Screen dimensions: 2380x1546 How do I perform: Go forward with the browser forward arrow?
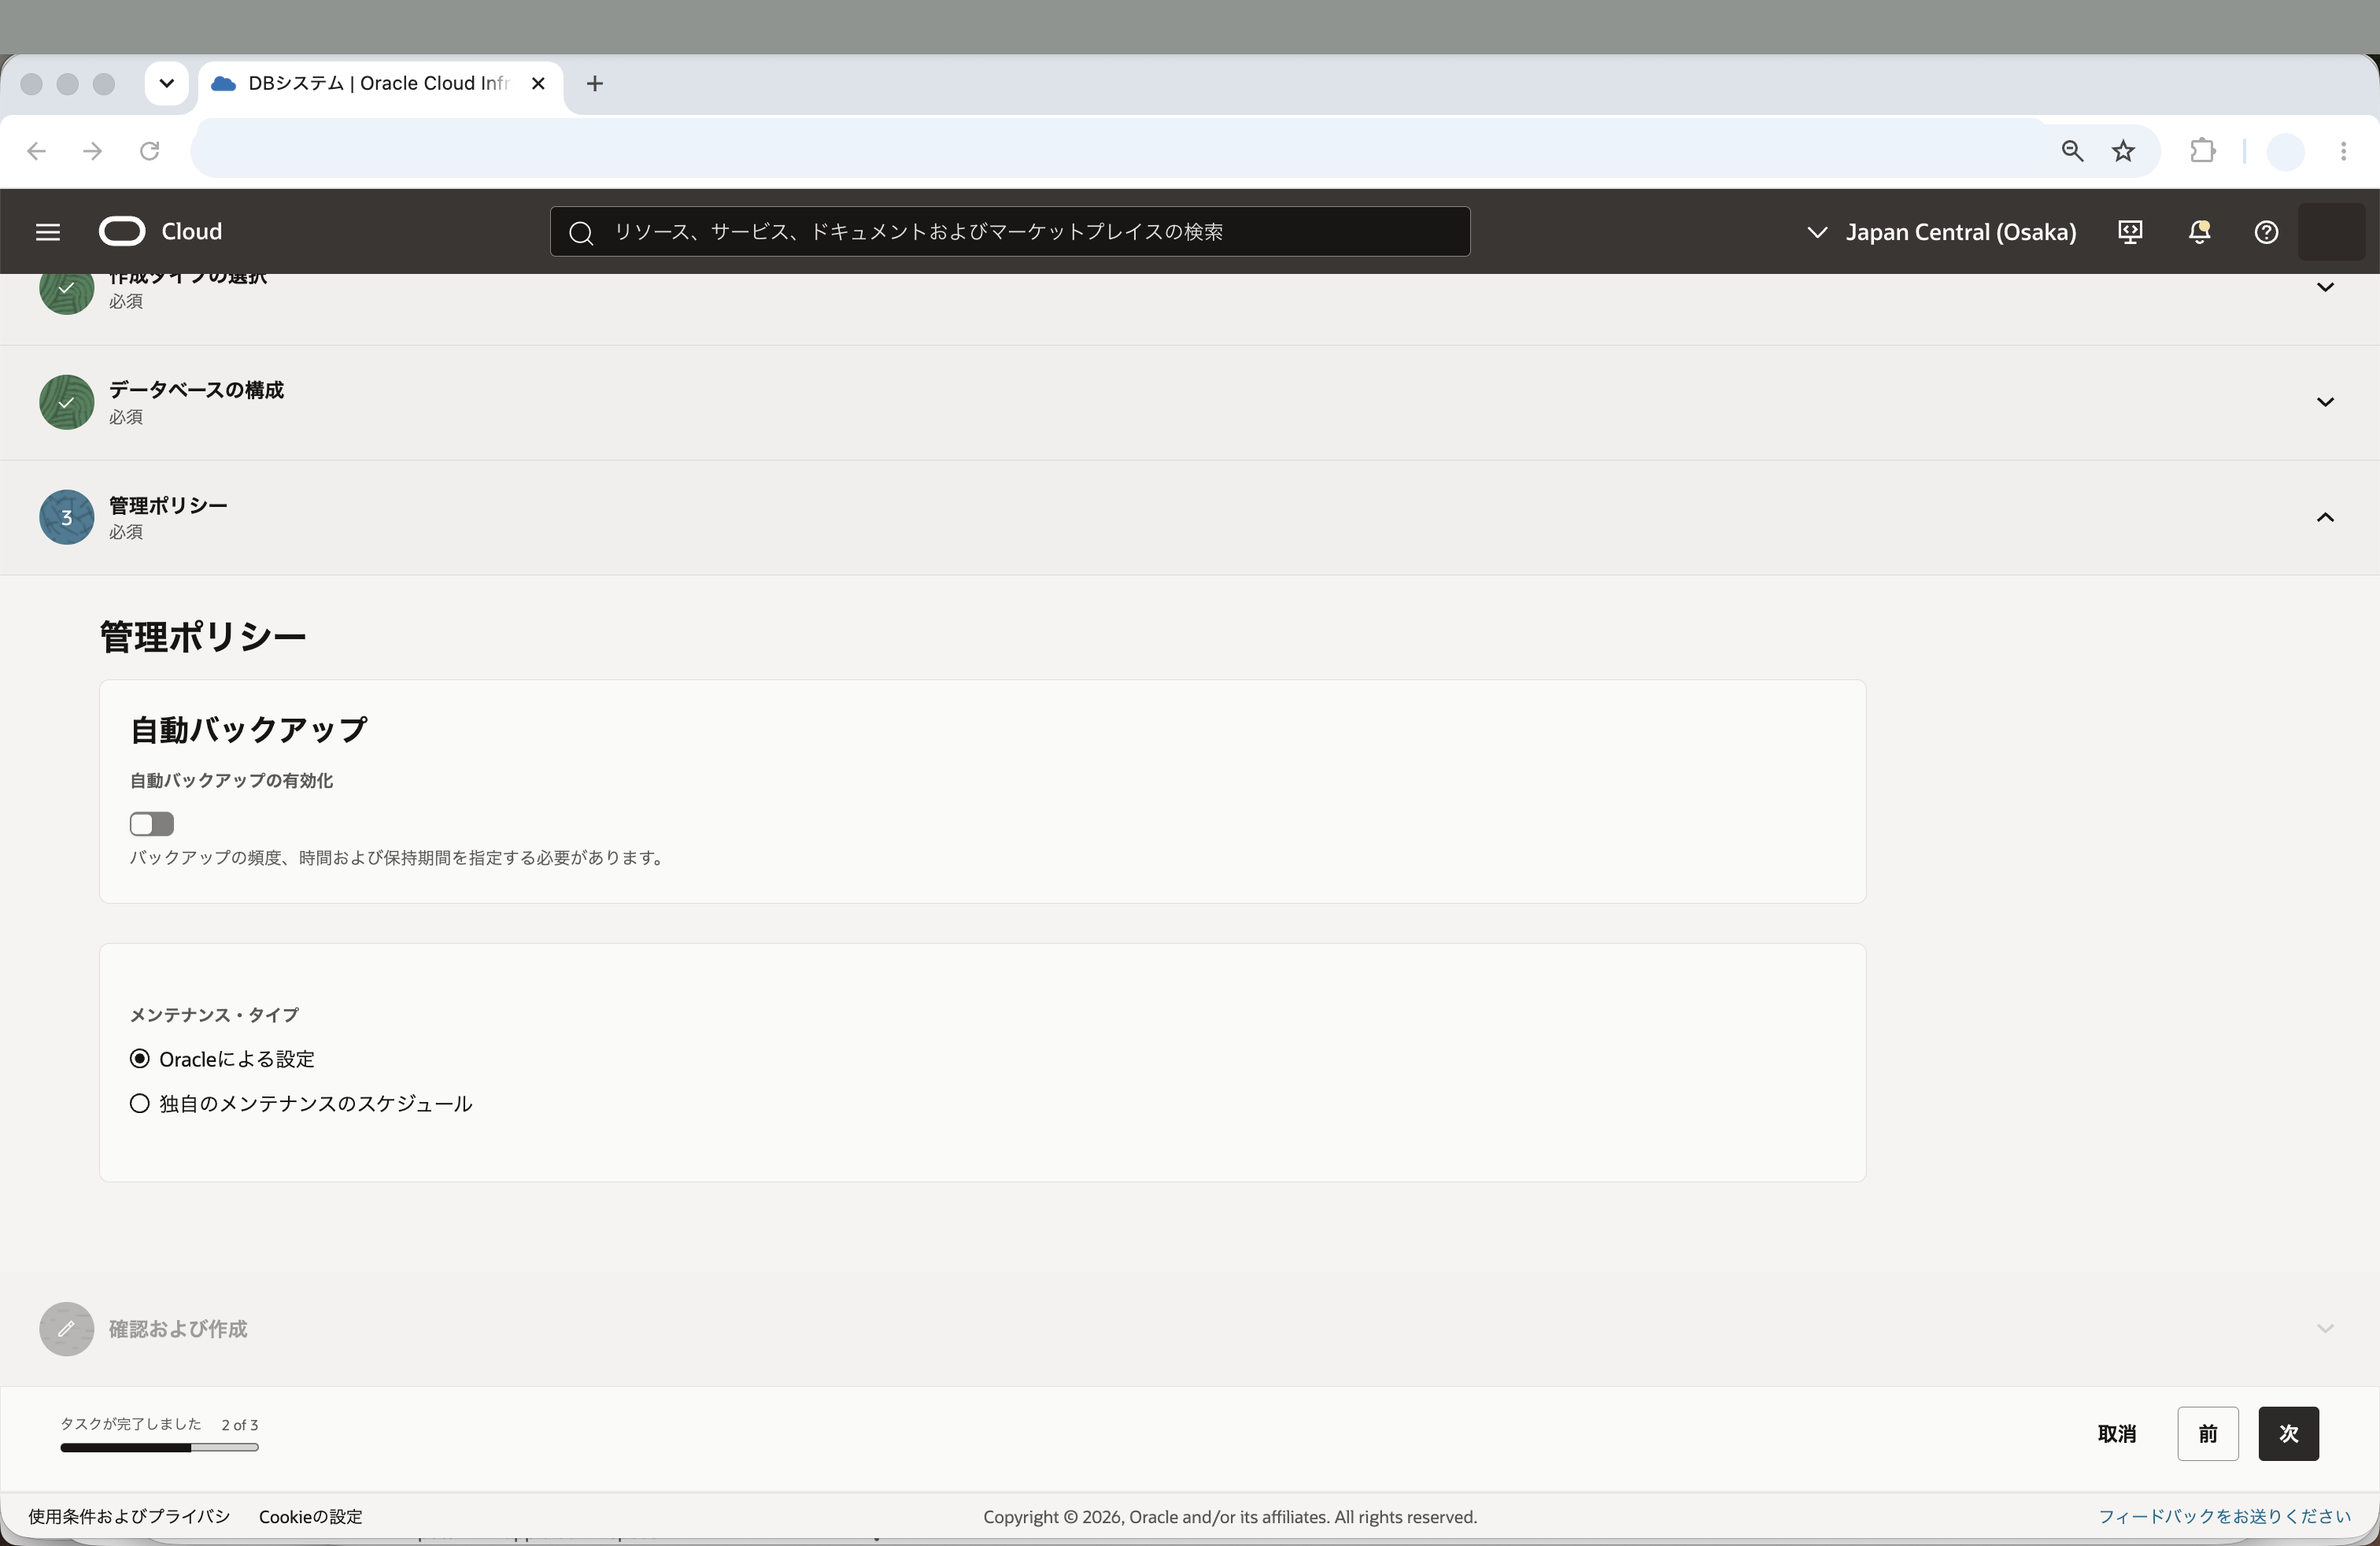pos(93,151)
